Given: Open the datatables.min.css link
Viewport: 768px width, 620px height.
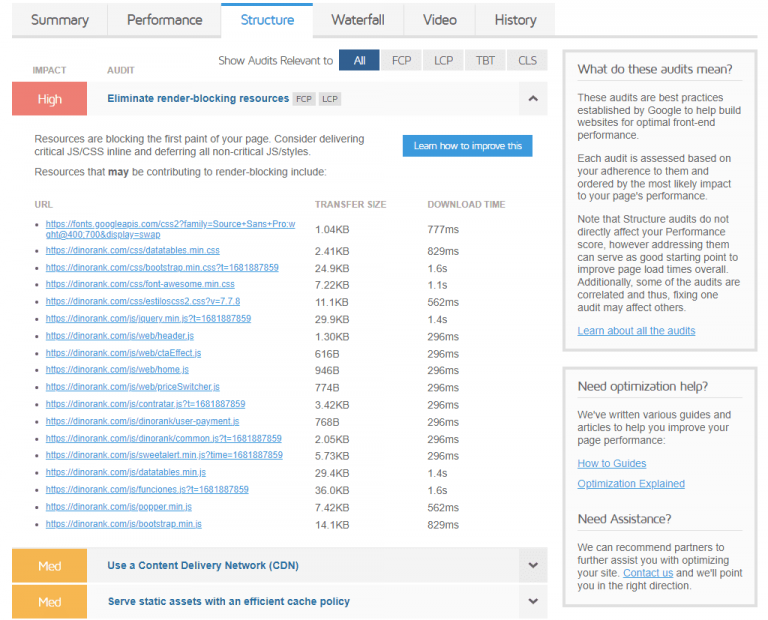Looking at the screenshot, I should (x=133, y=250).
